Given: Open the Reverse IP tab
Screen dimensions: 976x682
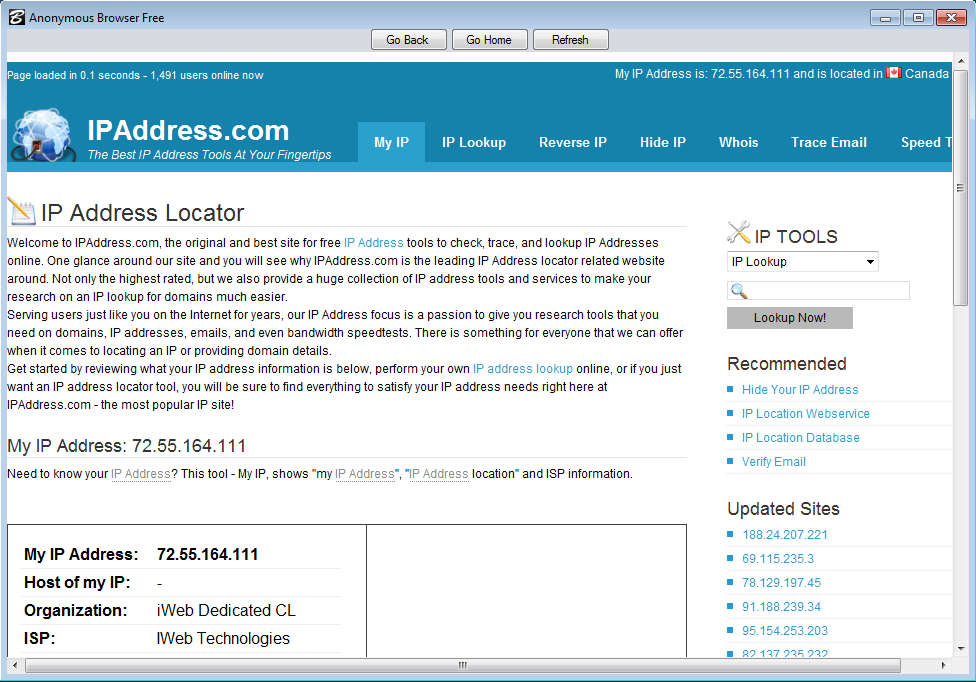Looking at the screenshot, I should click(573, 142).
